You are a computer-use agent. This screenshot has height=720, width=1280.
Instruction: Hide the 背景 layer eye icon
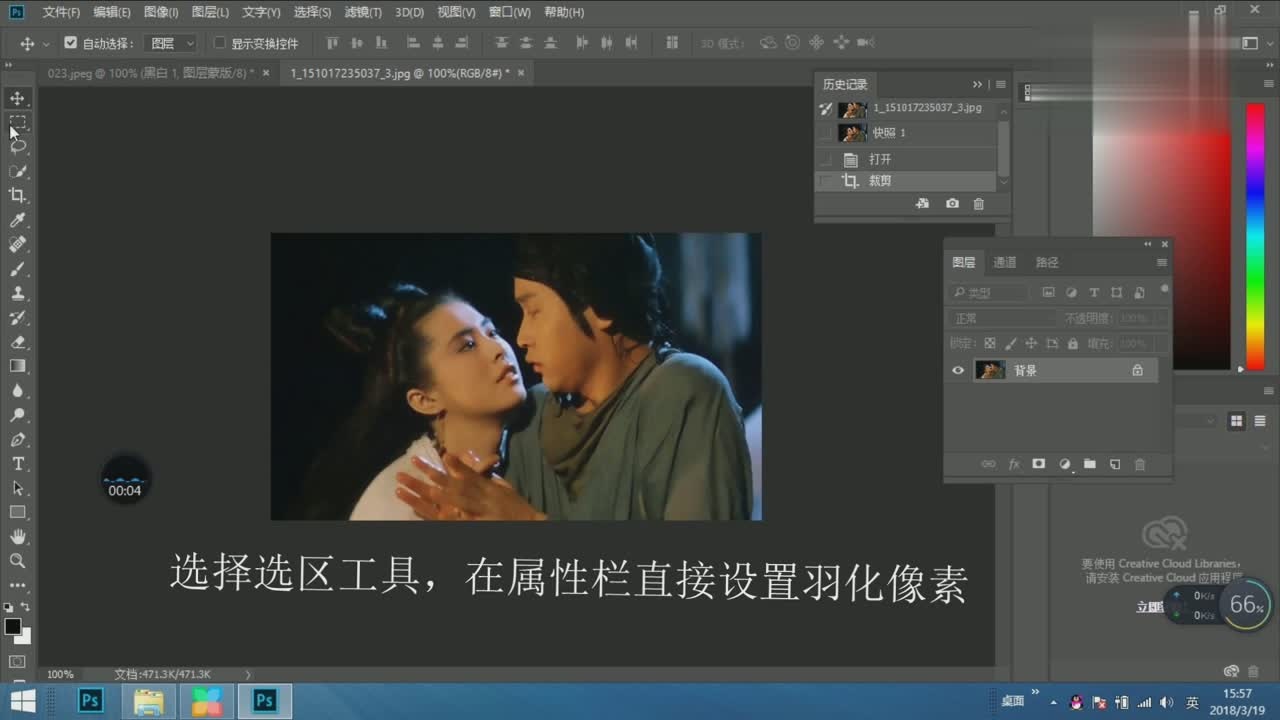pos(958,370)
